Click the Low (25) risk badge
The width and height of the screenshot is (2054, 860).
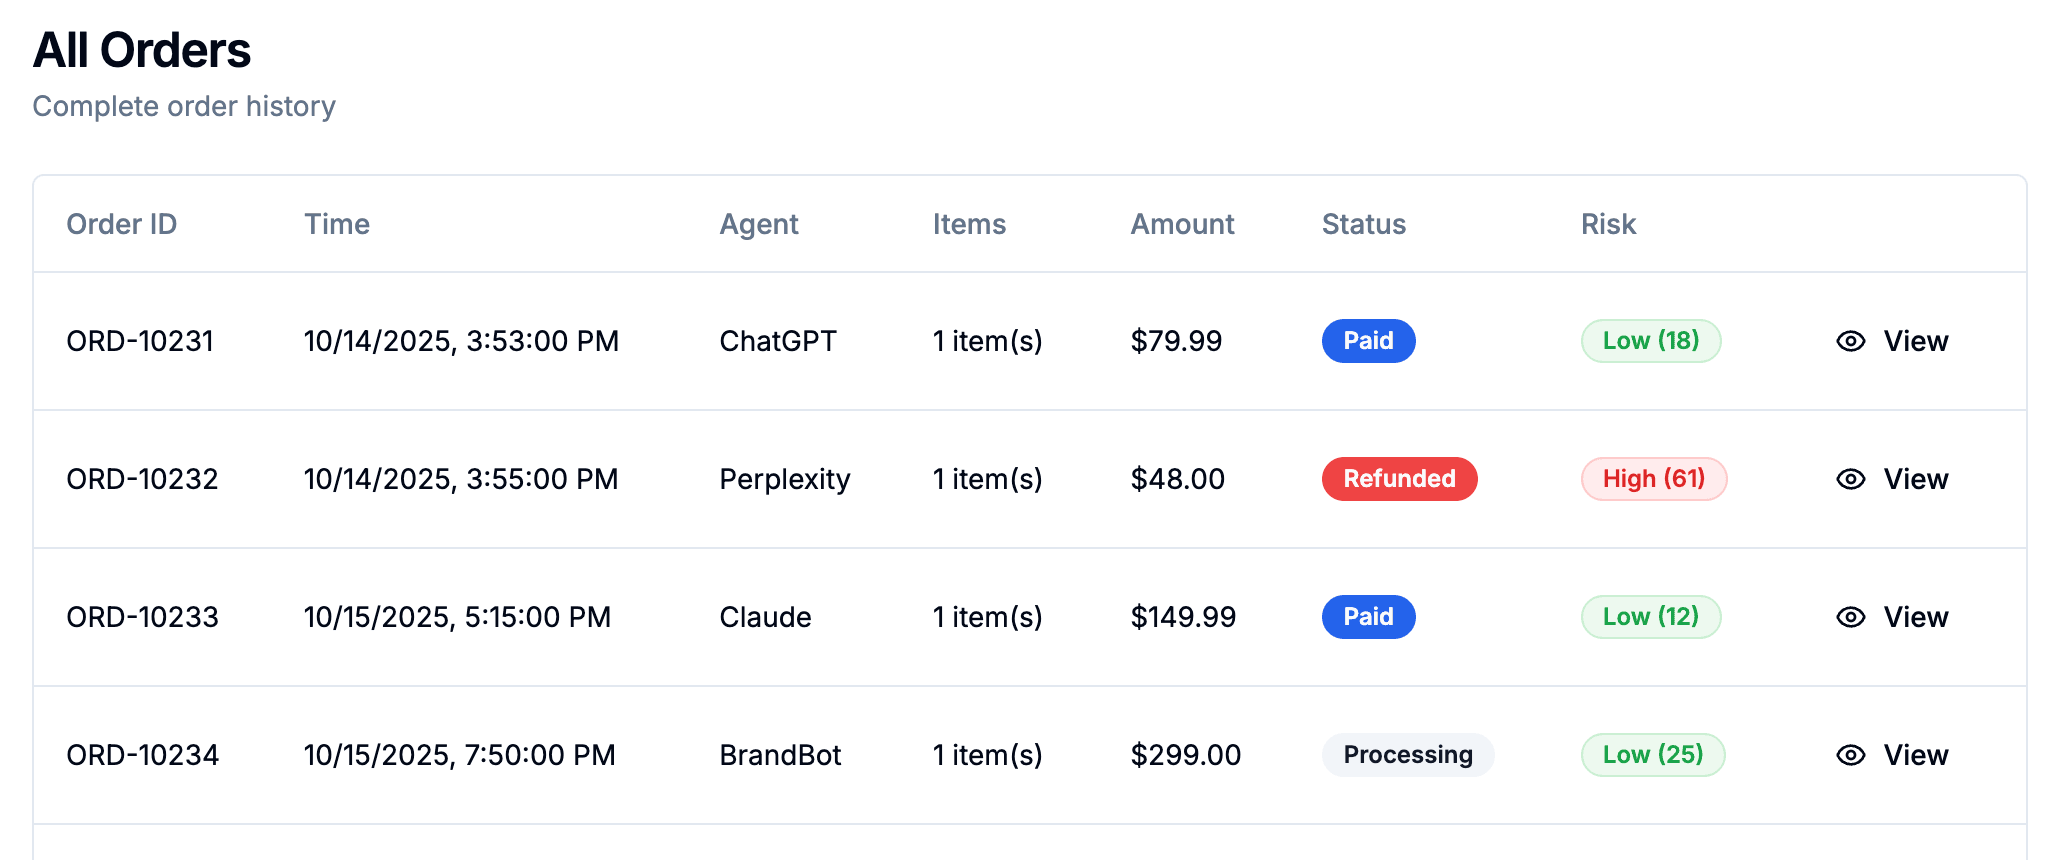tap(1652, 755)
